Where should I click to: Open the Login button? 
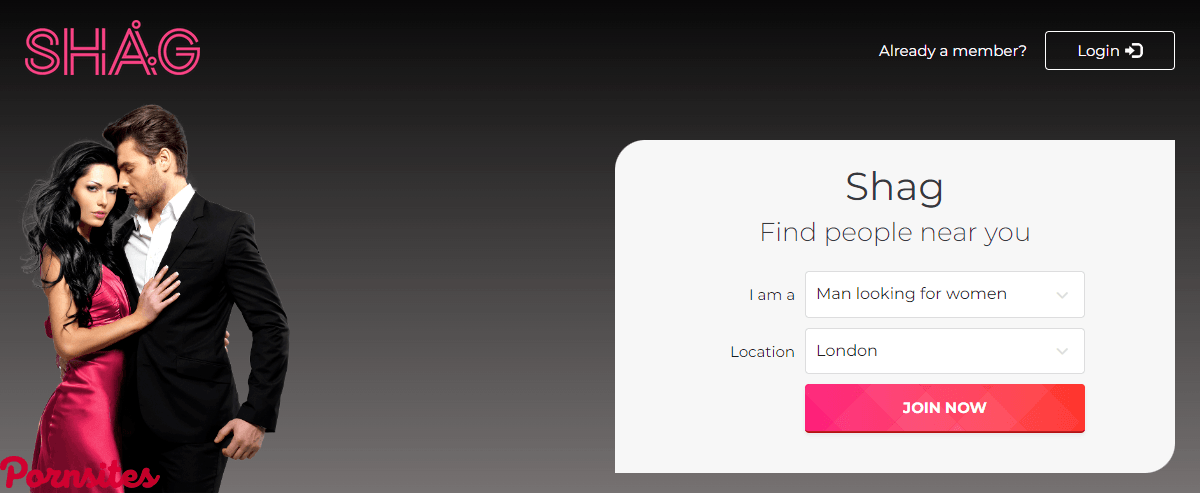(1110, 50)
